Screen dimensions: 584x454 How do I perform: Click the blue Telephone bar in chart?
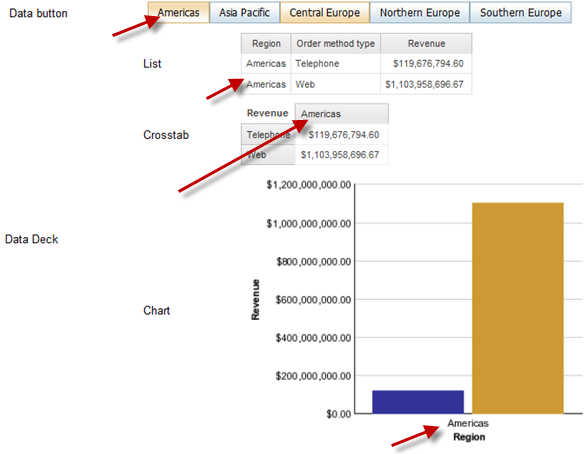(418, 402)
